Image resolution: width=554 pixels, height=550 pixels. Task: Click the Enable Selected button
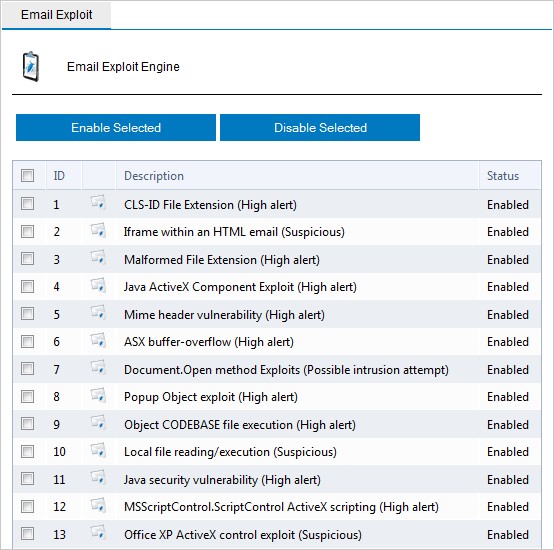coord(116,128)
